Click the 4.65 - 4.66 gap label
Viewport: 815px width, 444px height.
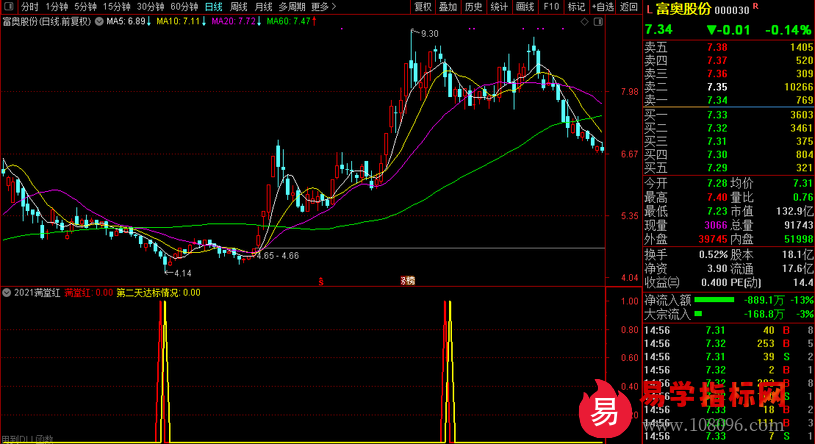(278, 255)
